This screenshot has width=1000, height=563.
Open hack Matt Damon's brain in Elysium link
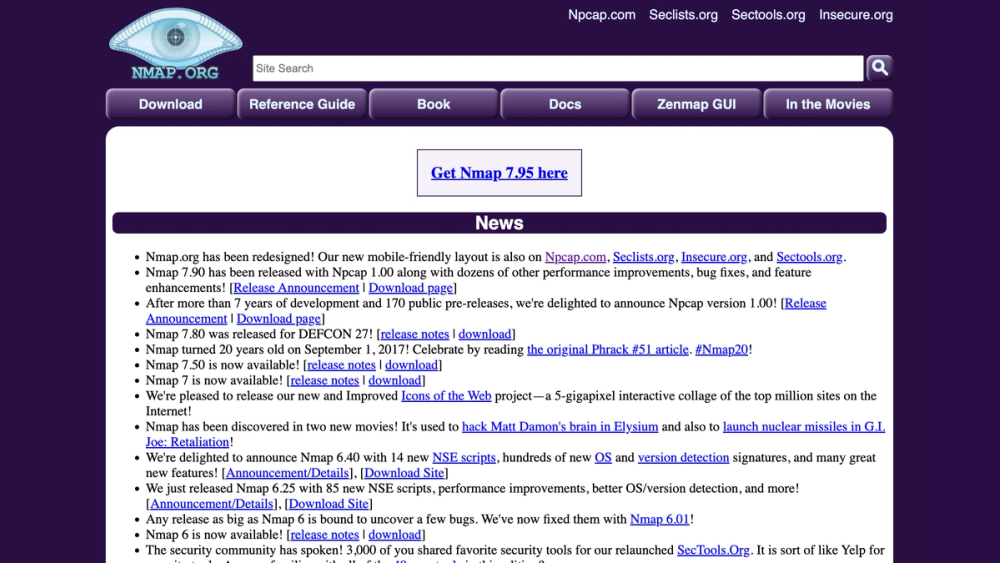pyautogui.click(x=560, y=427)
